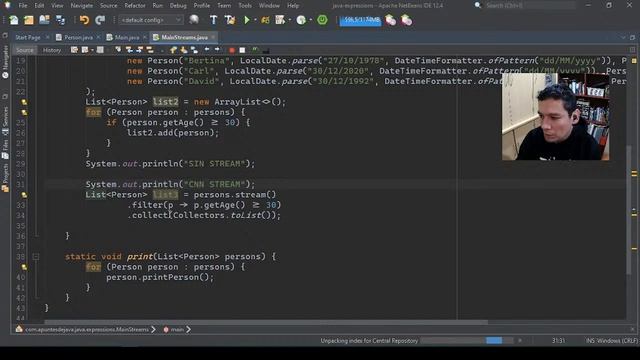Click the Find Next Occurrence icon
The height and width of the screenshot is (360, 640).
coord(140,50)
